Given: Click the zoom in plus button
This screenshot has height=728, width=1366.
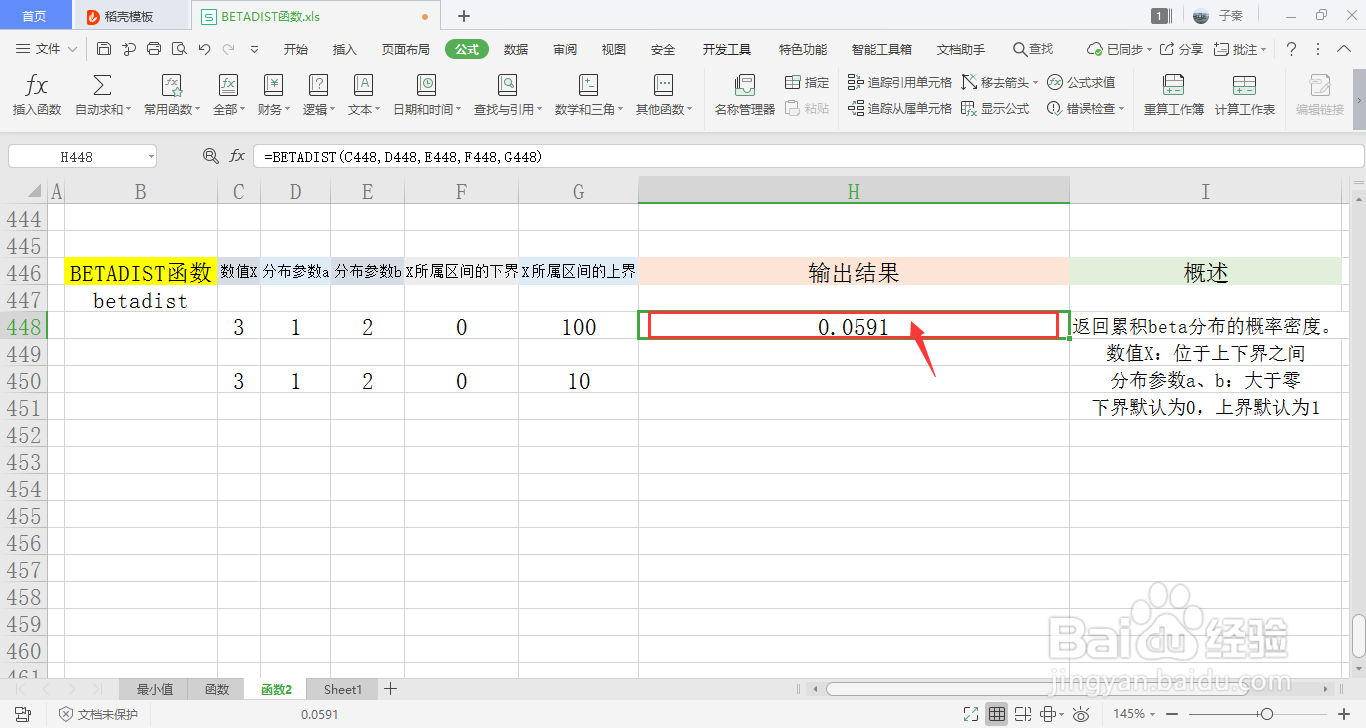Looking at the screenshot, I should pos(1343,714).
